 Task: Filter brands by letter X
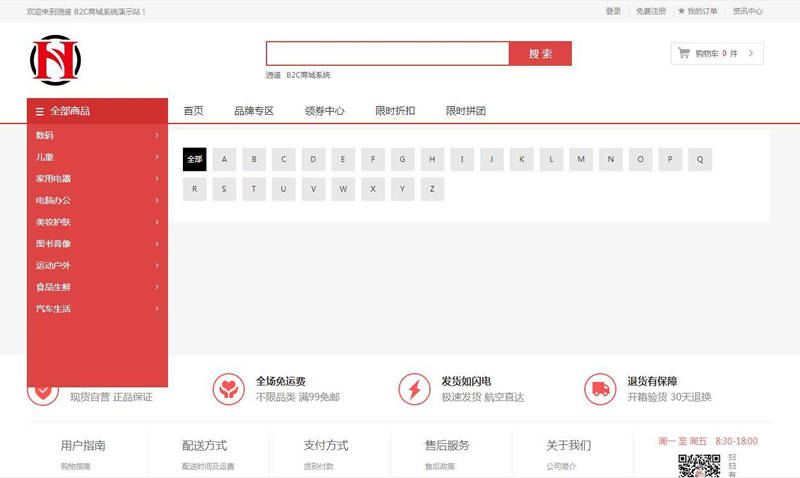pyautogui.click(x=373, y=189)
